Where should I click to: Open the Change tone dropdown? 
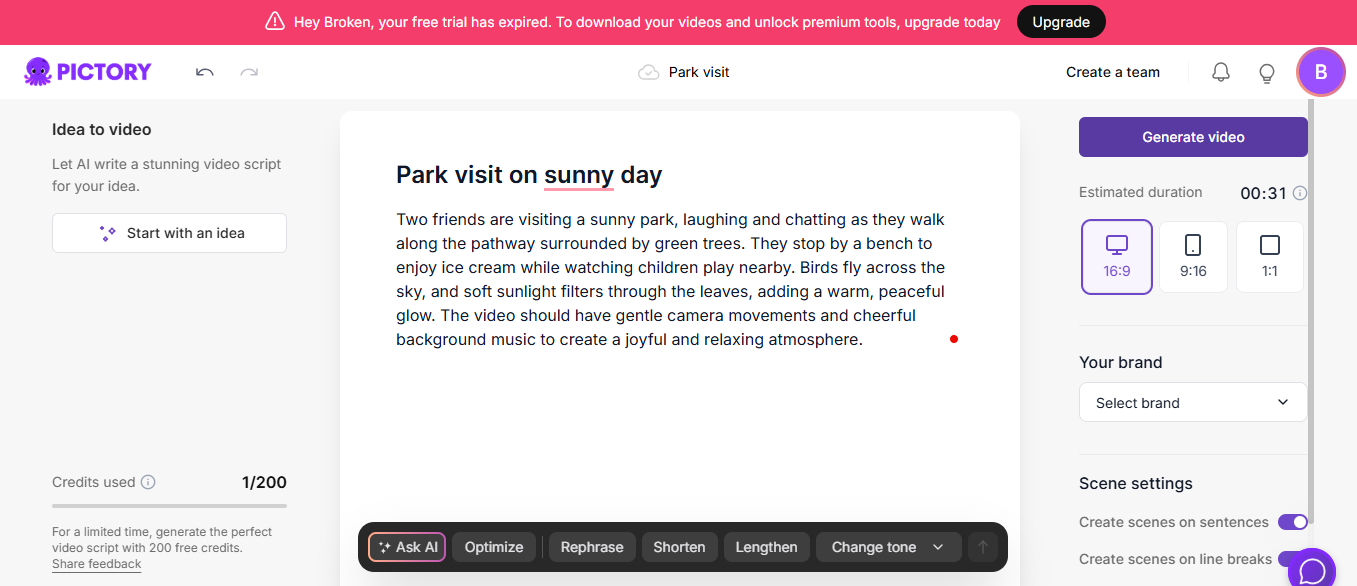pyautogui.click(x=888, y=547)
